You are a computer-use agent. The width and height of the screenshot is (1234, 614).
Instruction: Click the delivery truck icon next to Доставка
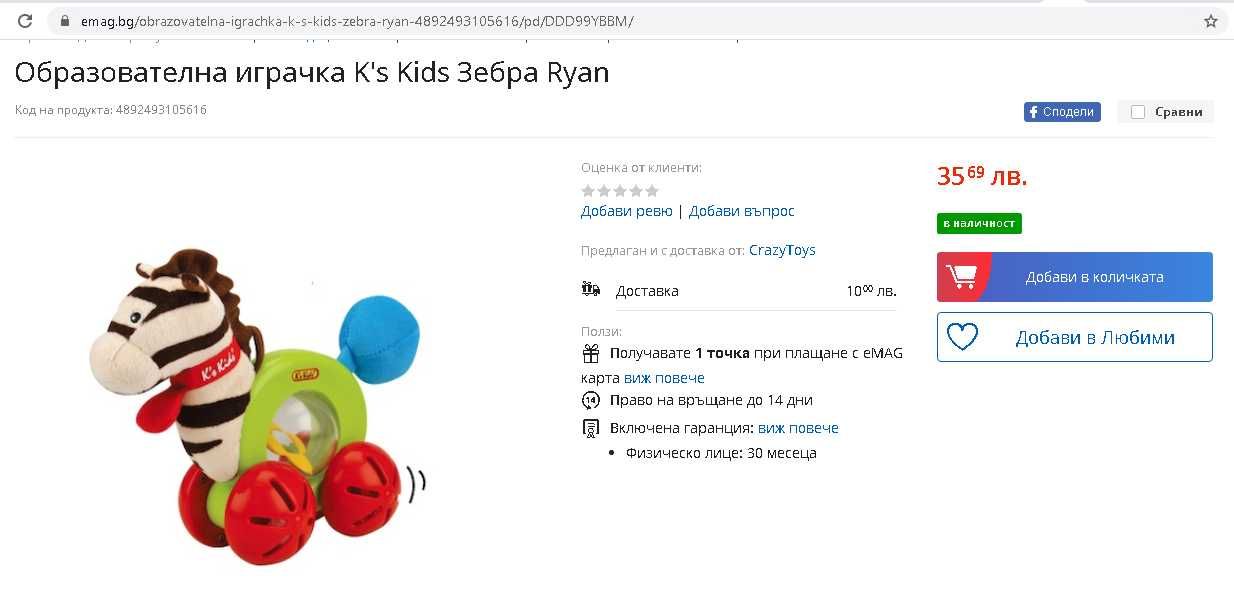pos(591,290)
